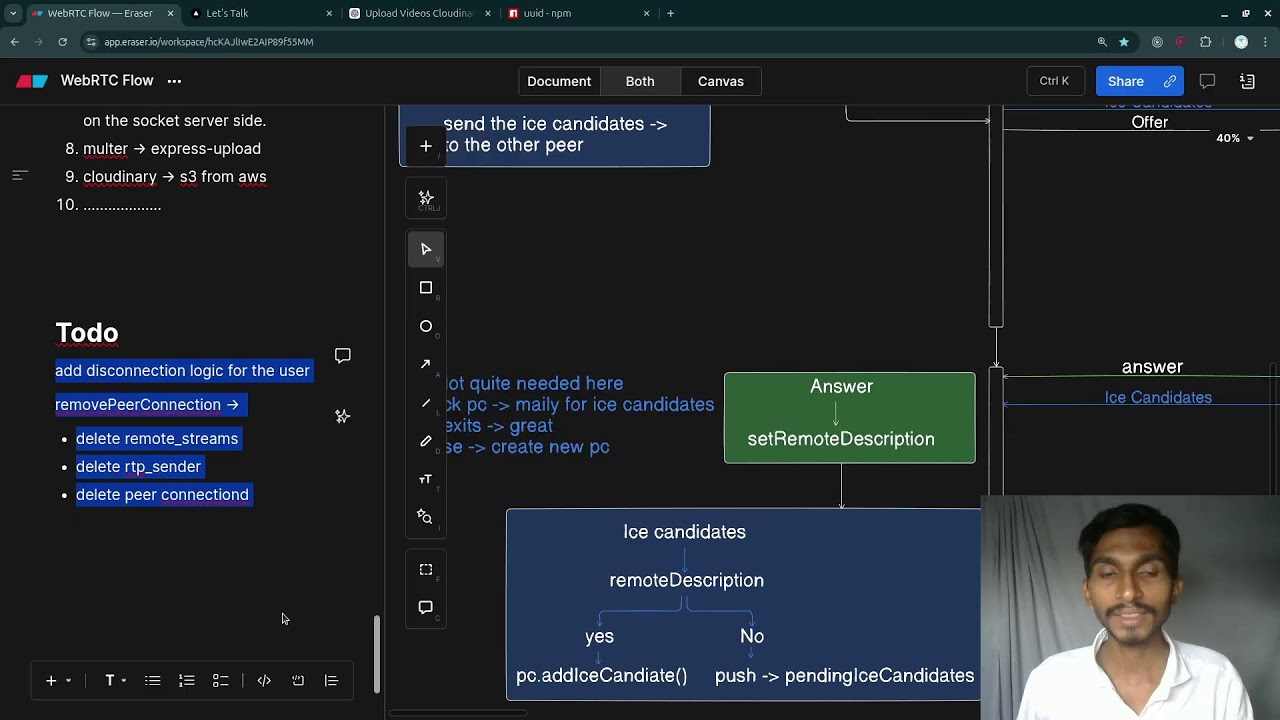Viewport: 1280px width, 720px height.
Task: Switch to Both view
Action: (x=640, y=81)
